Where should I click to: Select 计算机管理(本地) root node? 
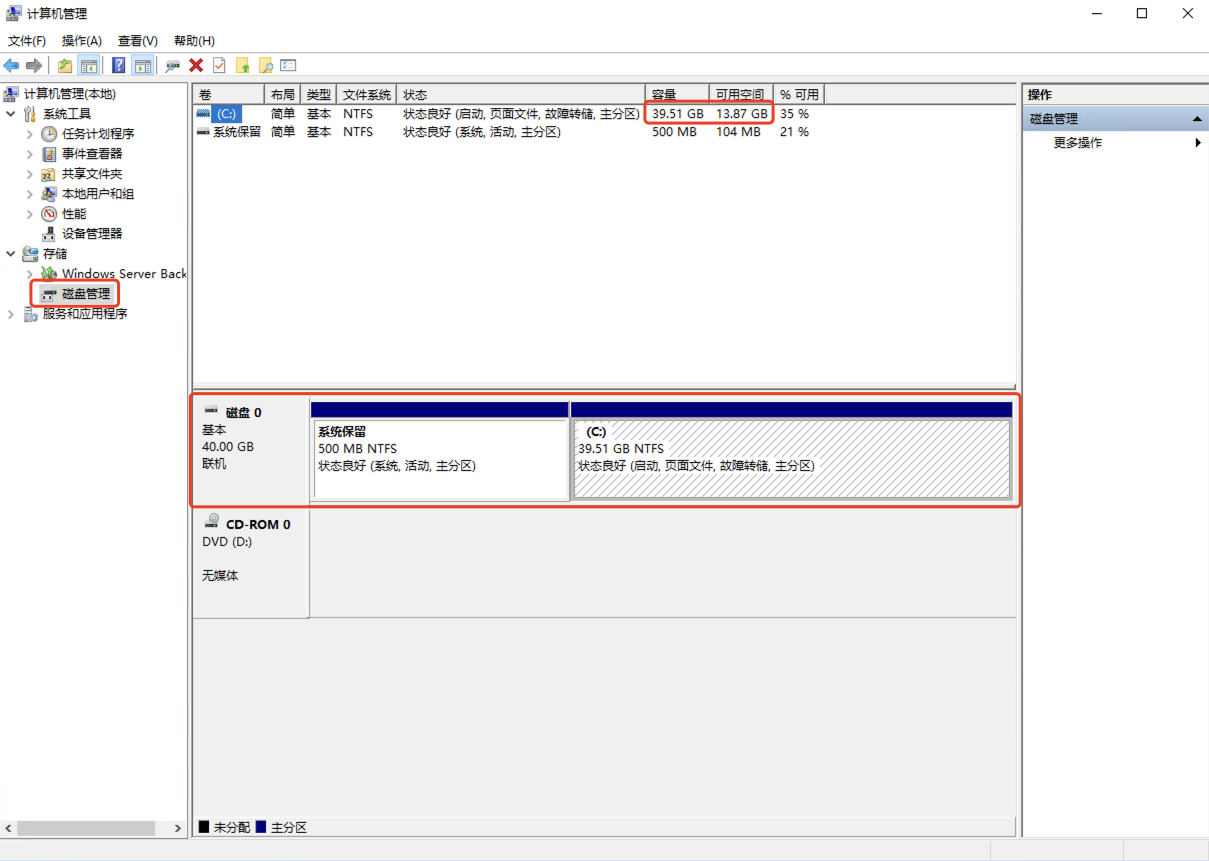point(70,94)
